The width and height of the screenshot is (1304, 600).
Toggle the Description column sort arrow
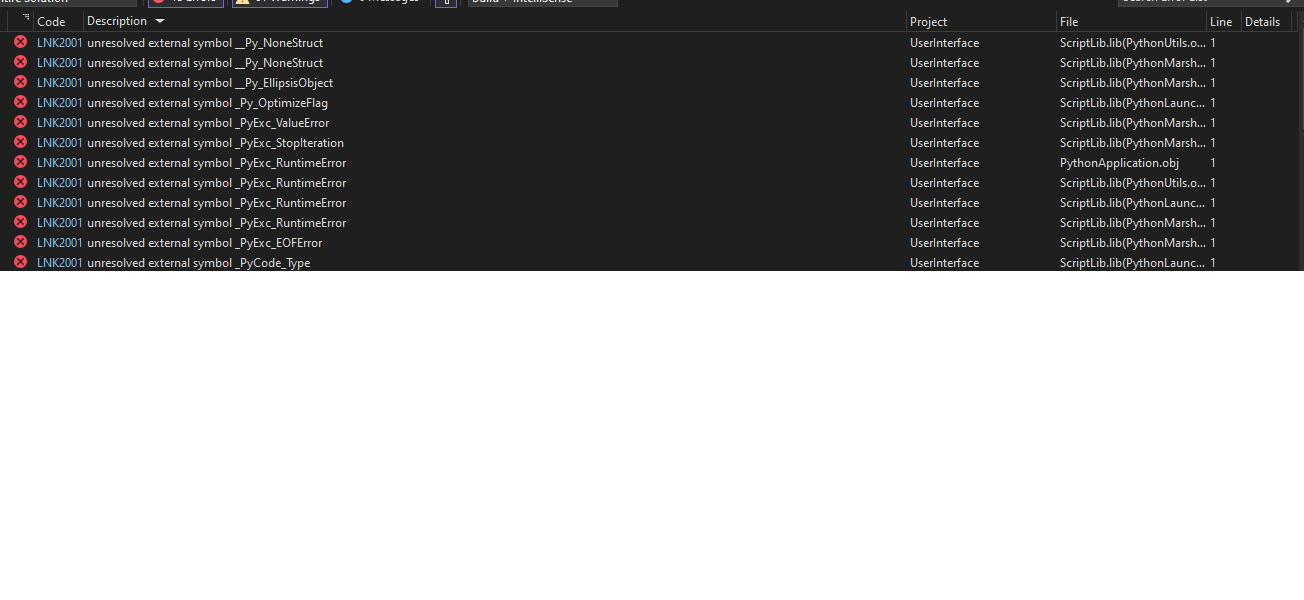click(x=160, y=21)
